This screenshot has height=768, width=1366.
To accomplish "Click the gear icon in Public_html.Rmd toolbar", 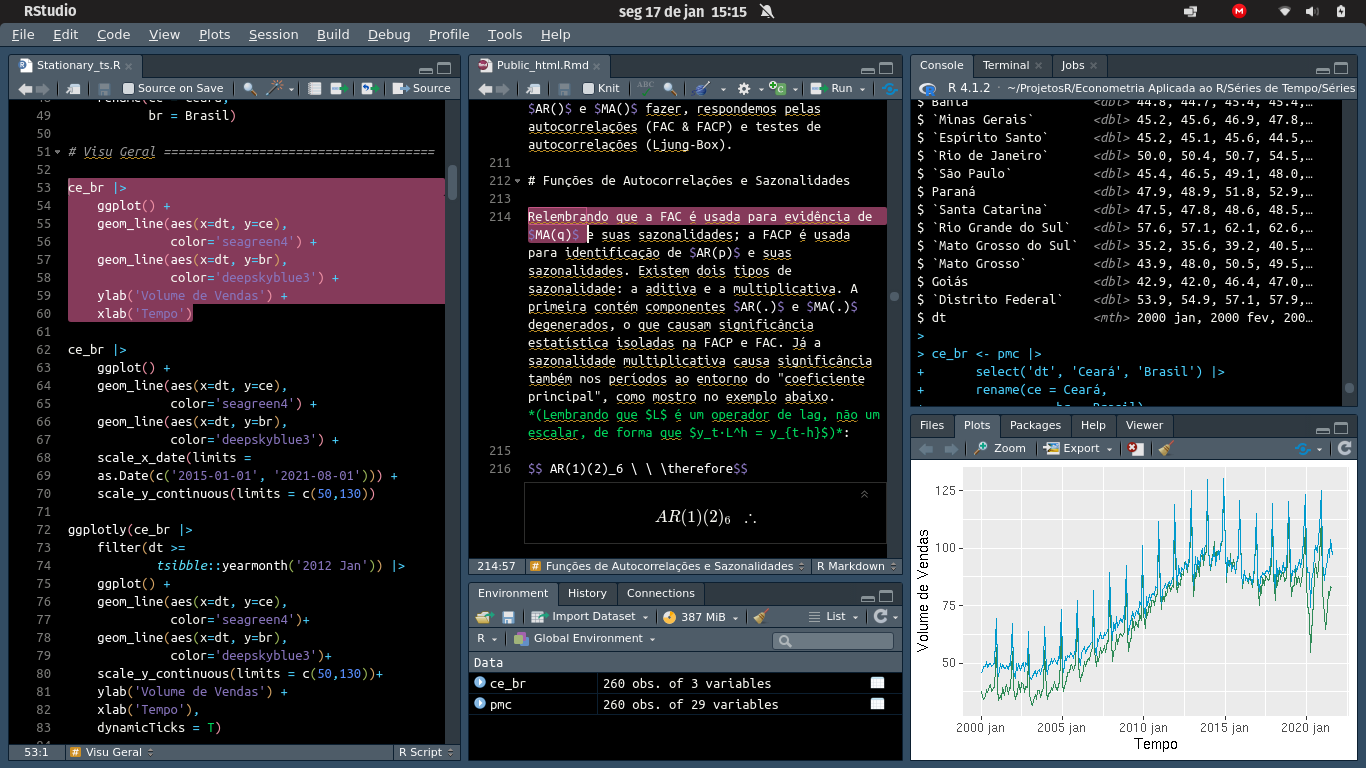I will (744, 88).
